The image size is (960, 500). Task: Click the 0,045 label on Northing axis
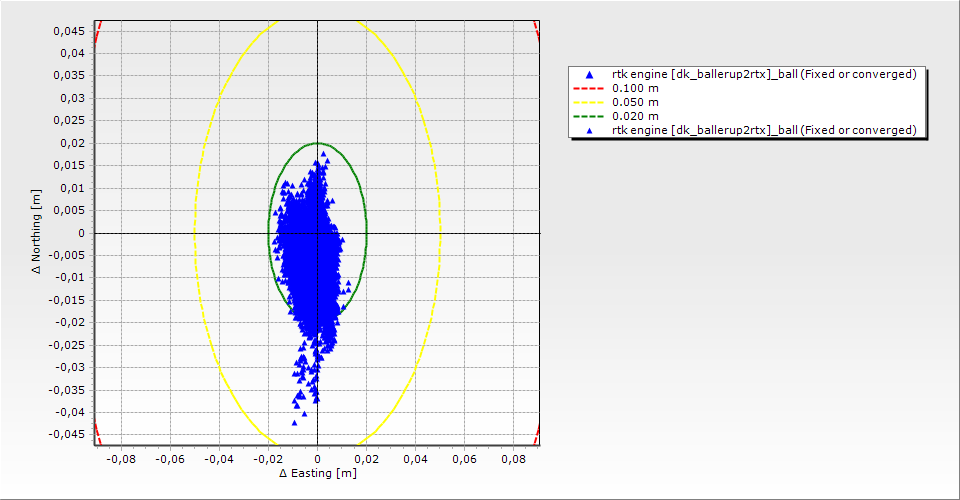(69, 31)
